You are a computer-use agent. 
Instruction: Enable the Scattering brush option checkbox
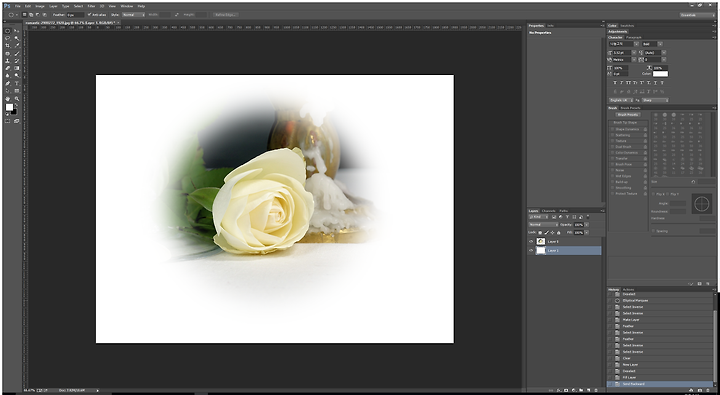click(x=612, y=135)
